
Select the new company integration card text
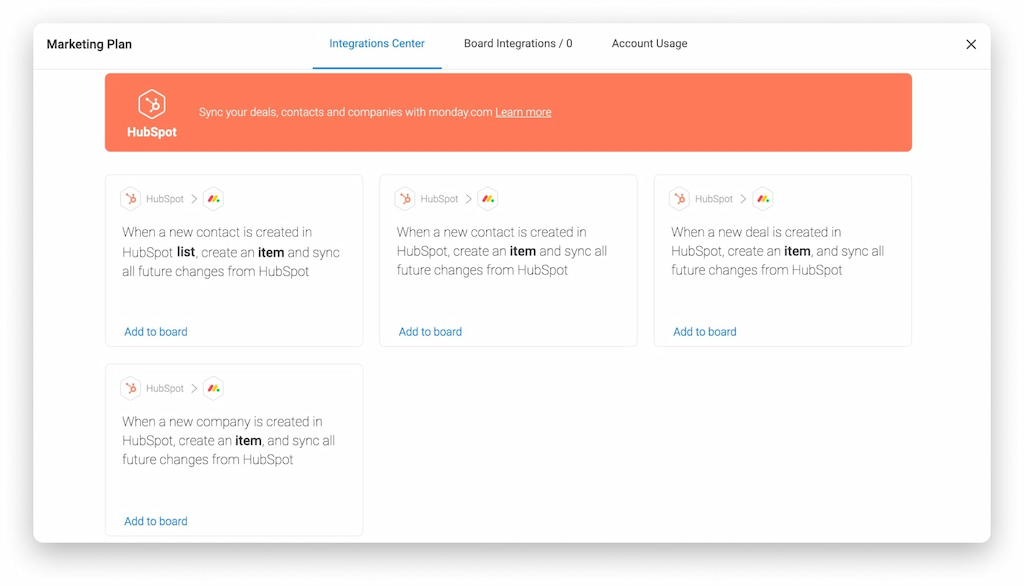point(229,441)
